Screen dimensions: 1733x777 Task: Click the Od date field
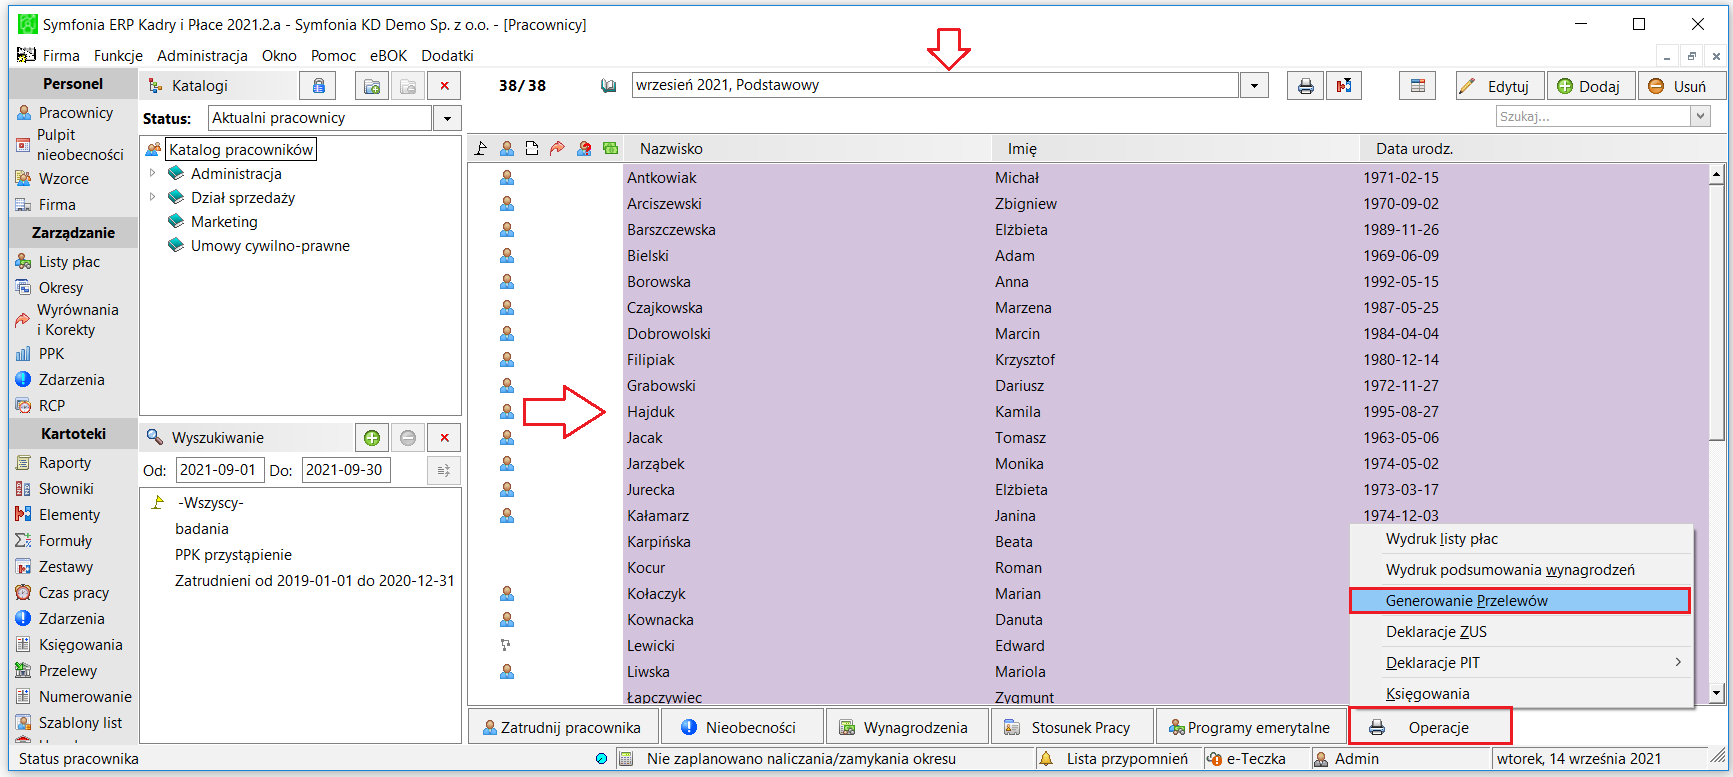pyautogui.click(x=219, y=470)
